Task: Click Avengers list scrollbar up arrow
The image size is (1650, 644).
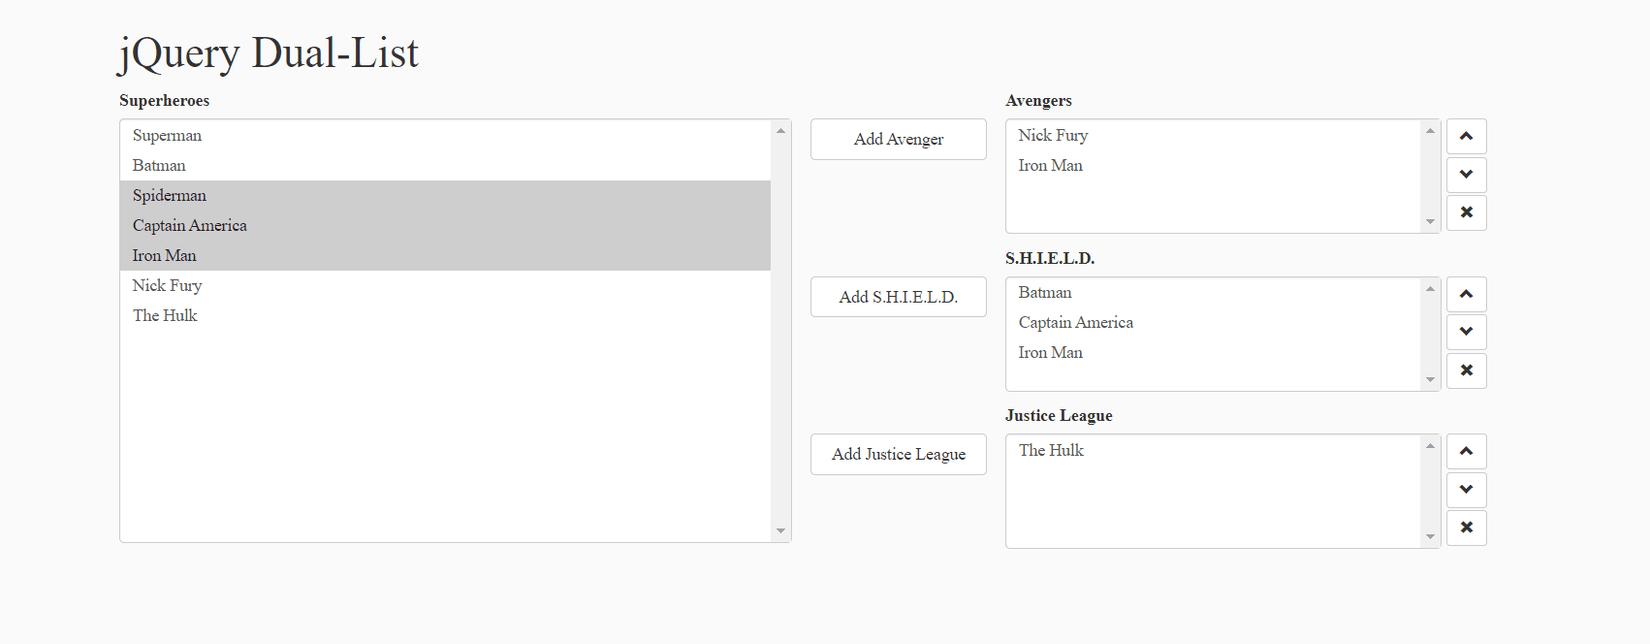Action: click(1430, 131)
